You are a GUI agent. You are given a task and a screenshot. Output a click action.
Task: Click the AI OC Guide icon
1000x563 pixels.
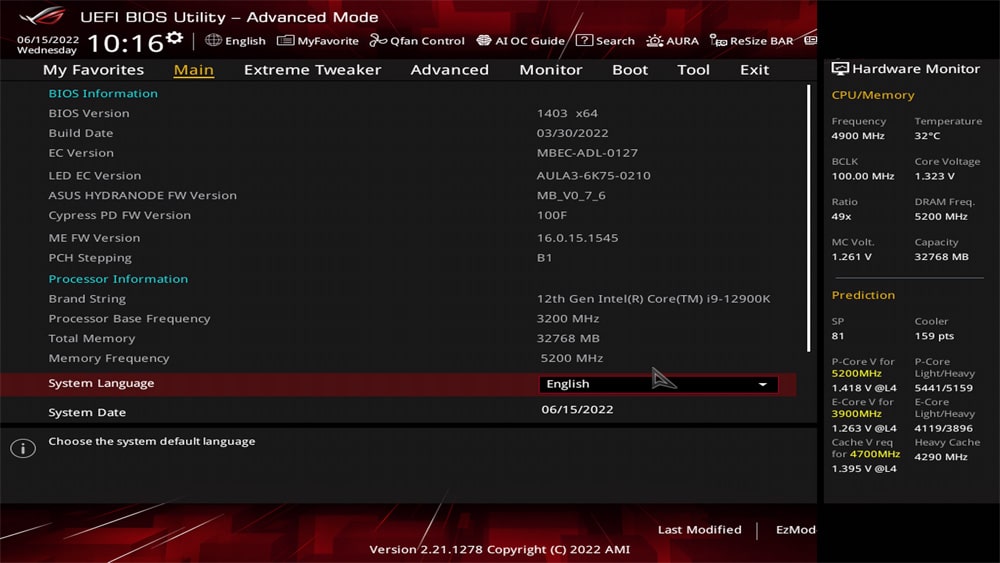pos(484,40)
